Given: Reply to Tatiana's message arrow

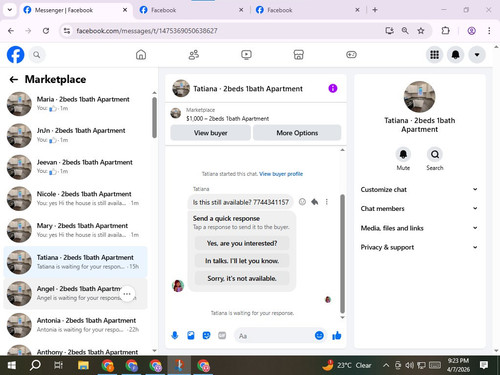Looking at the screenshot, I should click(x=314, y=202).
